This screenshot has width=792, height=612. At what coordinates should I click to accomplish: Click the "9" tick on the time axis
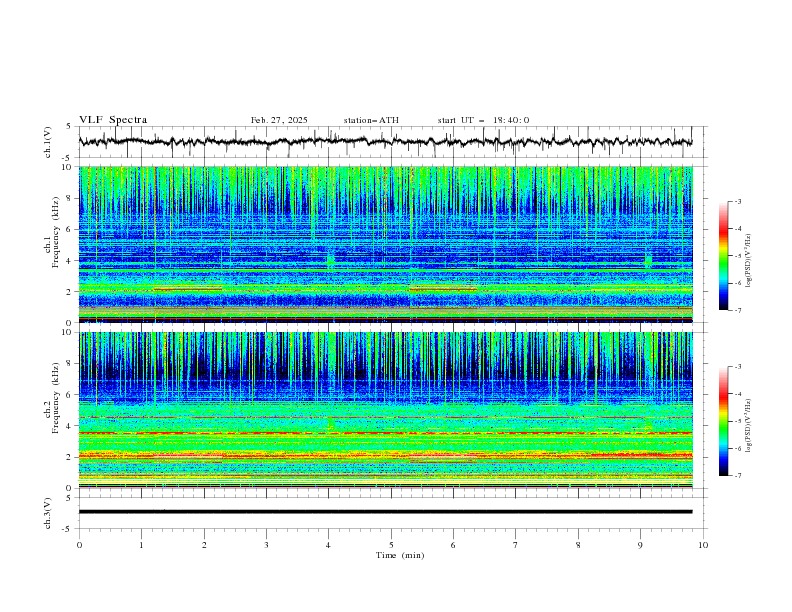pyautogui.click(x=640, y=545)
